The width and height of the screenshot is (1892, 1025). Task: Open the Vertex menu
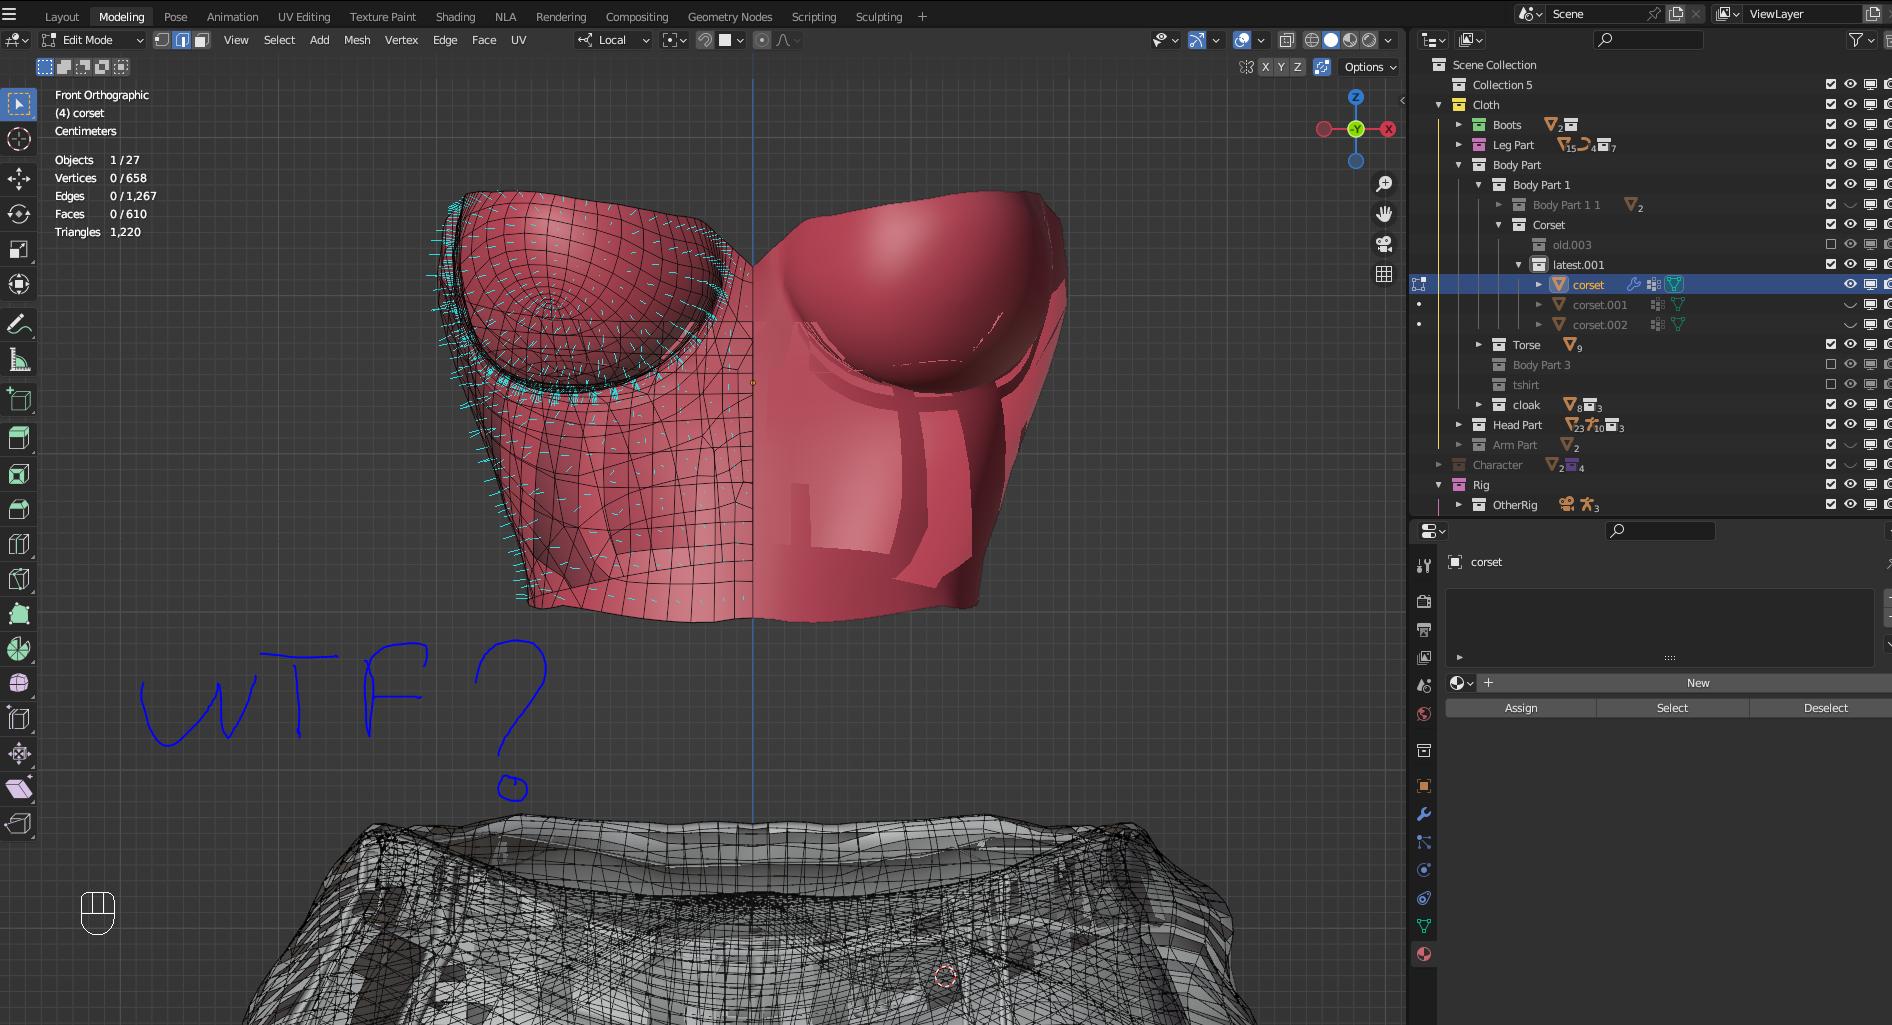point(401,40)
